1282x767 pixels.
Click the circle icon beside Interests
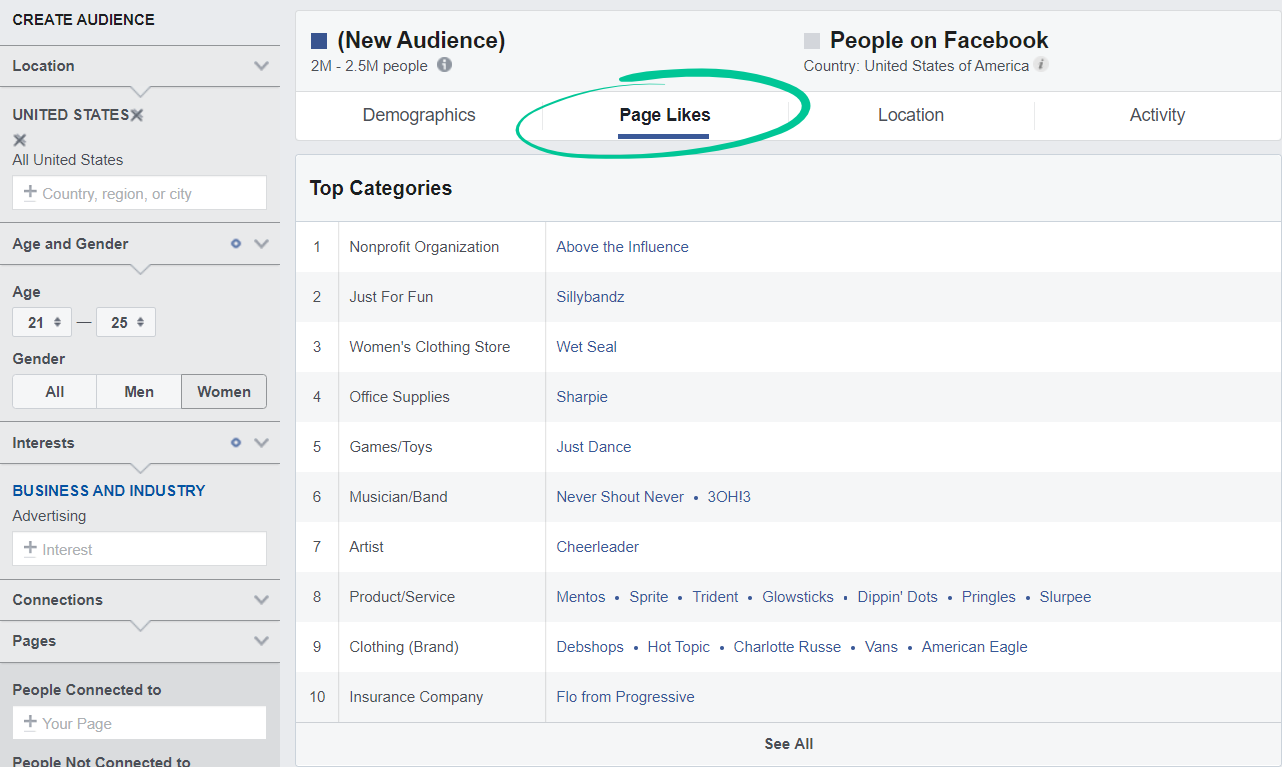coord(236,442)
